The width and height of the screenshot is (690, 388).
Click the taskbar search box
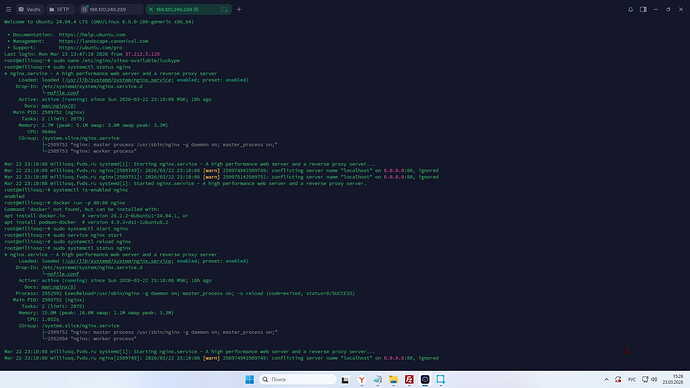[x=297, y=379]
